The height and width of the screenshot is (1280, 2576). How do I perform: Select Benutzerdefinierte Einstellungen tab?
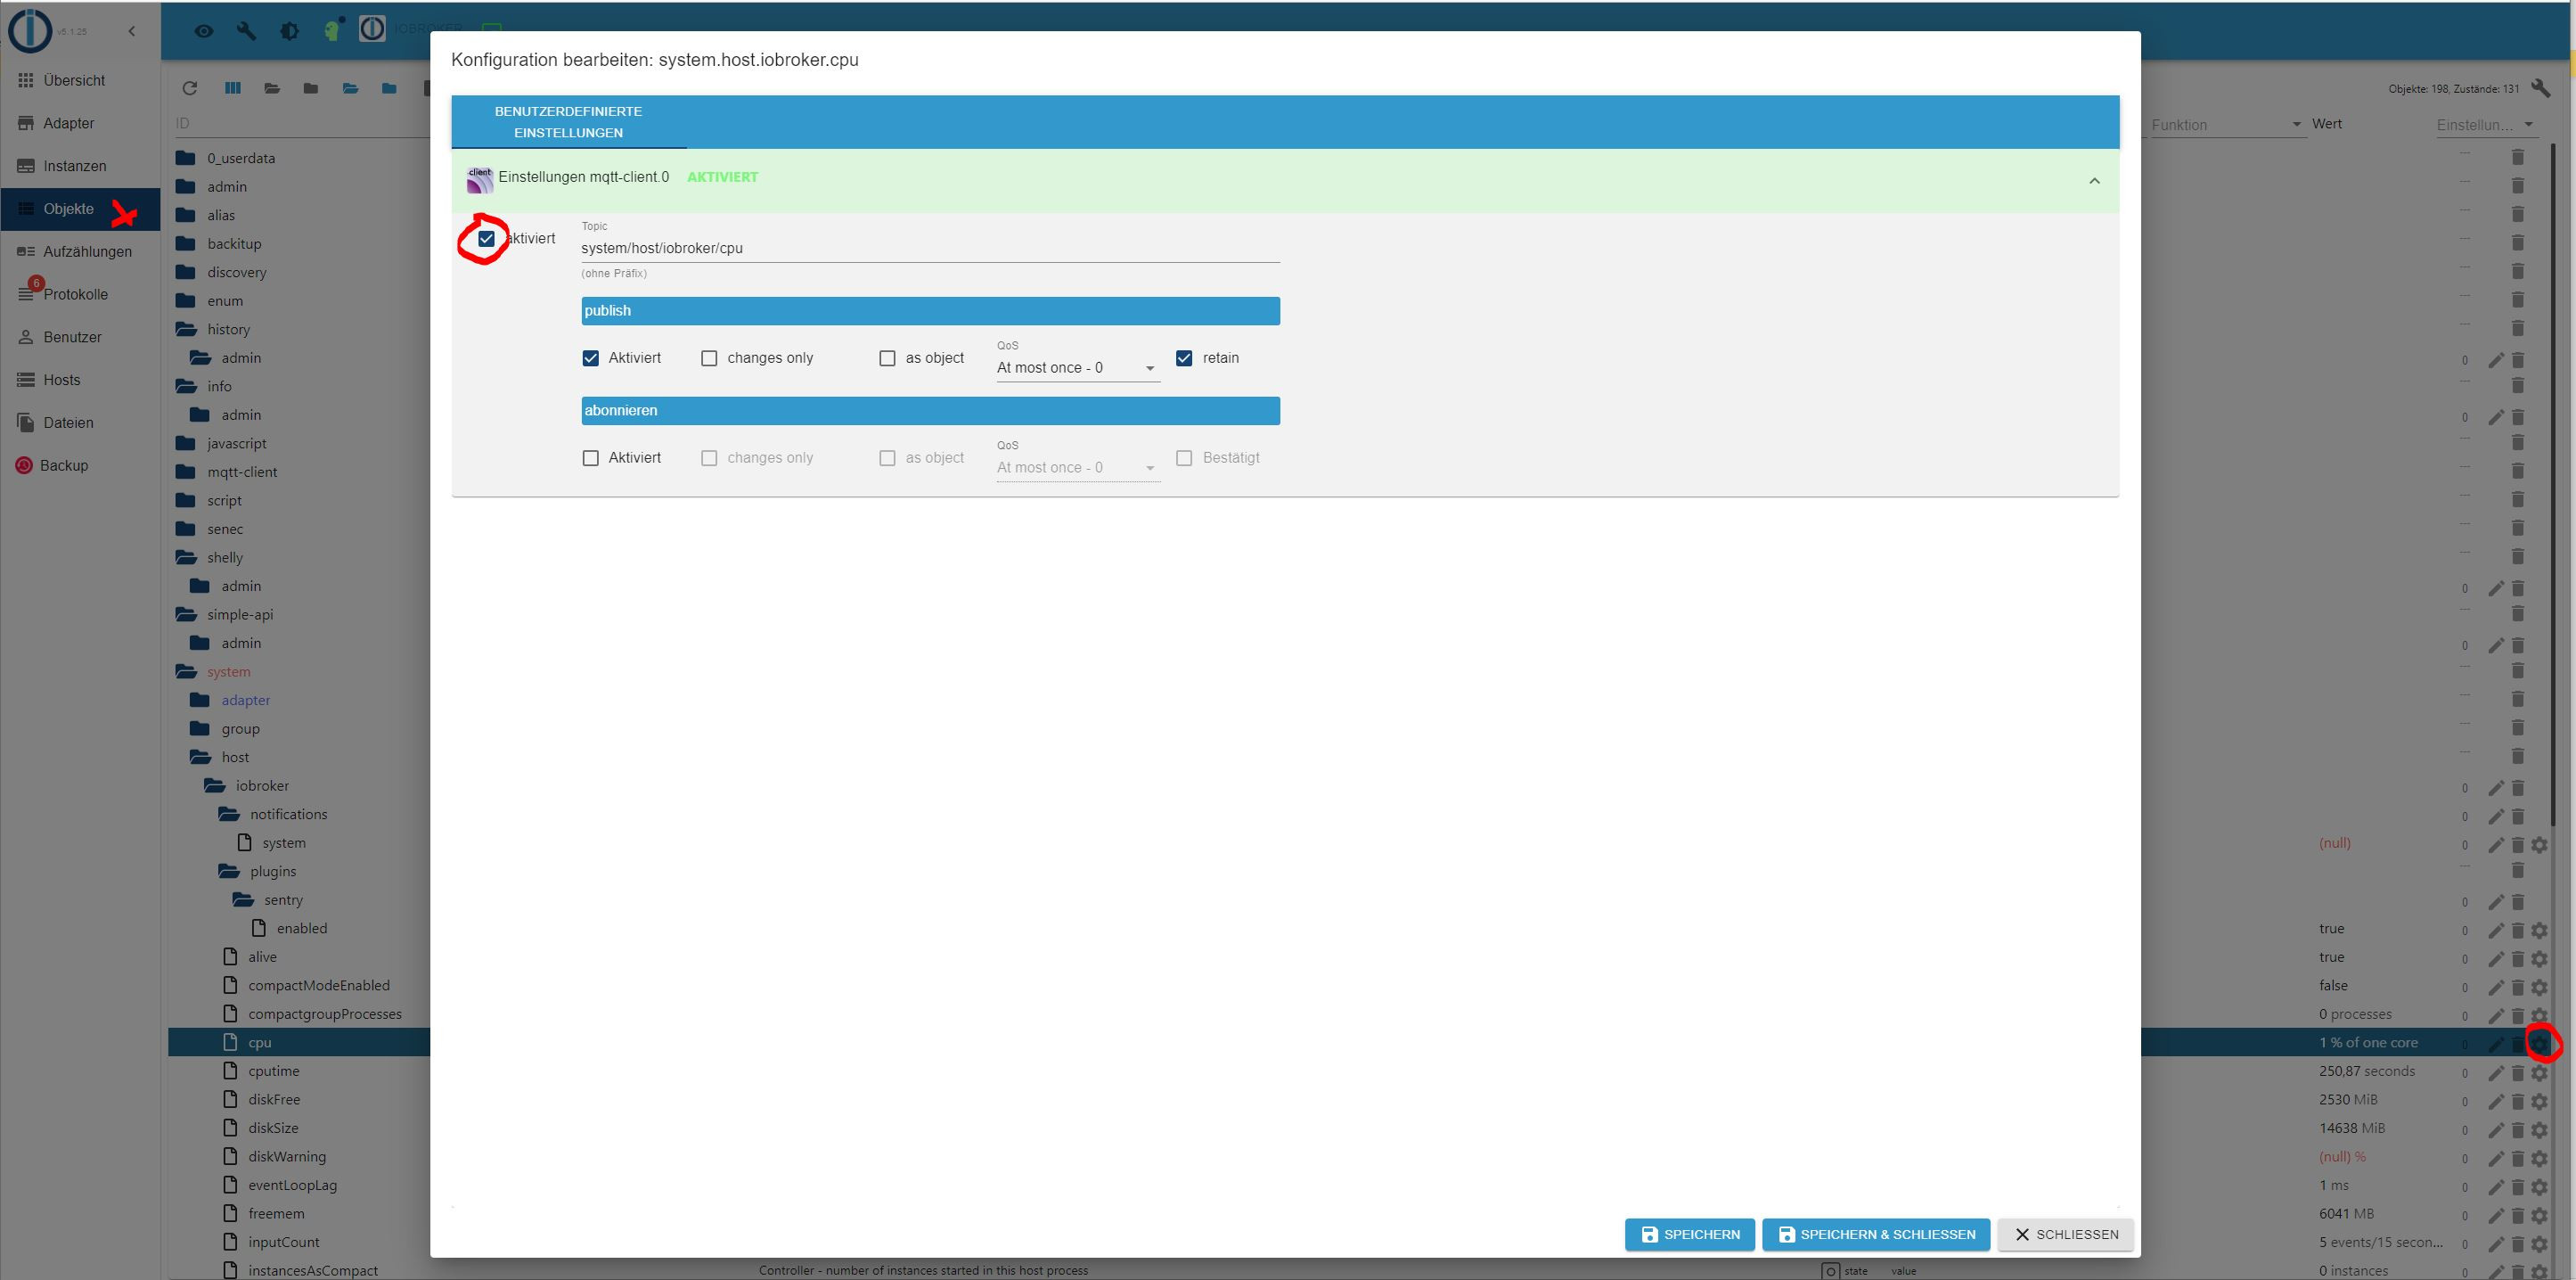pyautogui.click(x=568, y=122)
